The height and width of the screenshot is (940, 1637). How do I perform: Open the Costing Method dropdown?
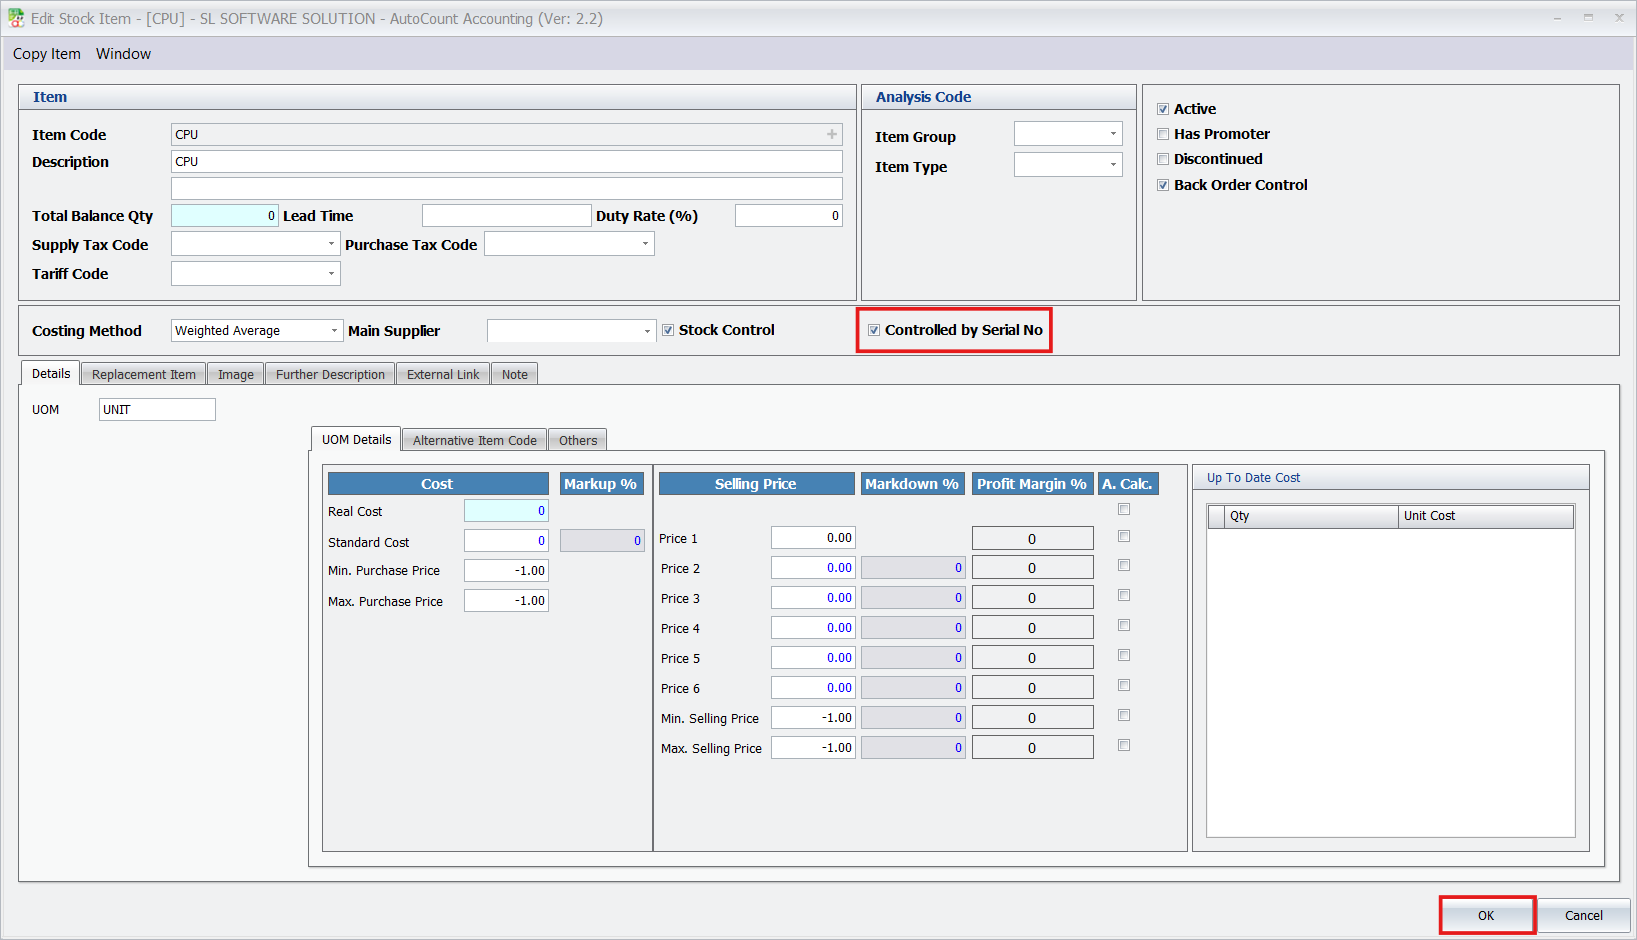(x=333, y=331)
